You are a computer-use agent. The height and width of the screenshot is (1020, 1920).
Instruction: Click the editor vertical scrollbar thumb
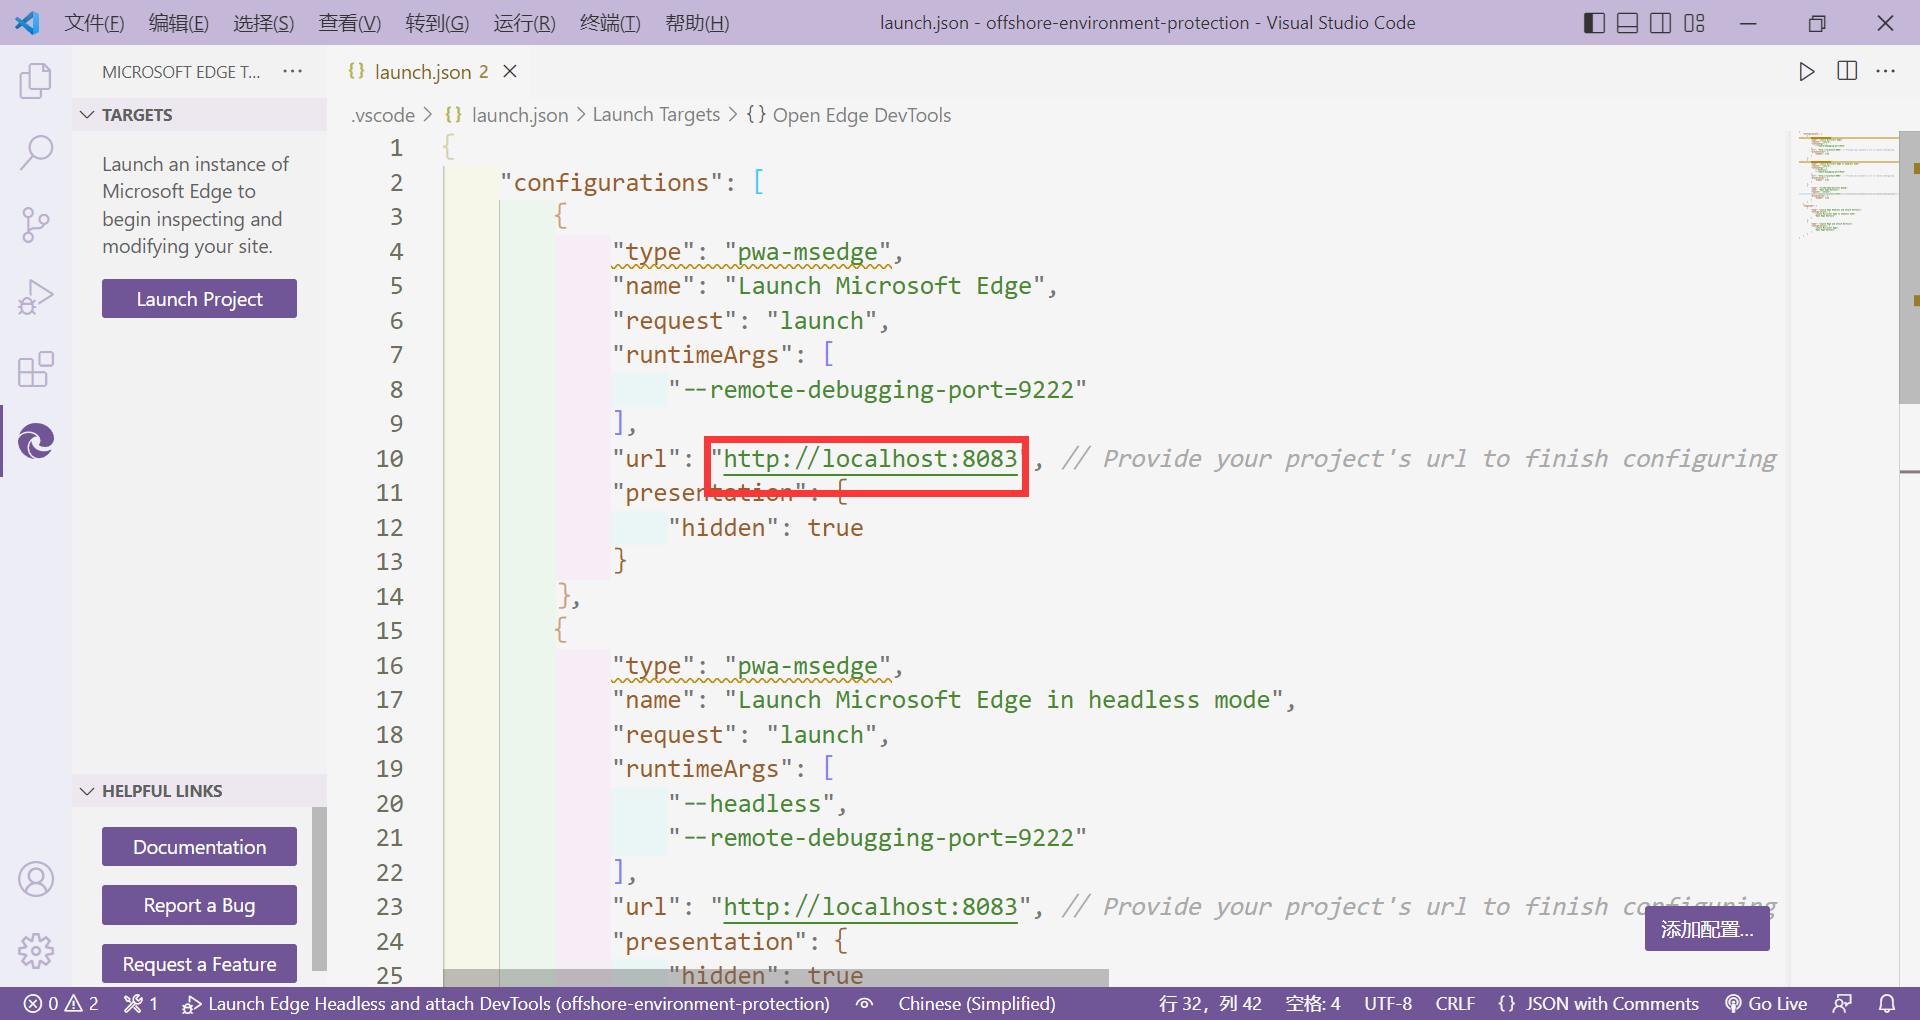point(1909,267)
